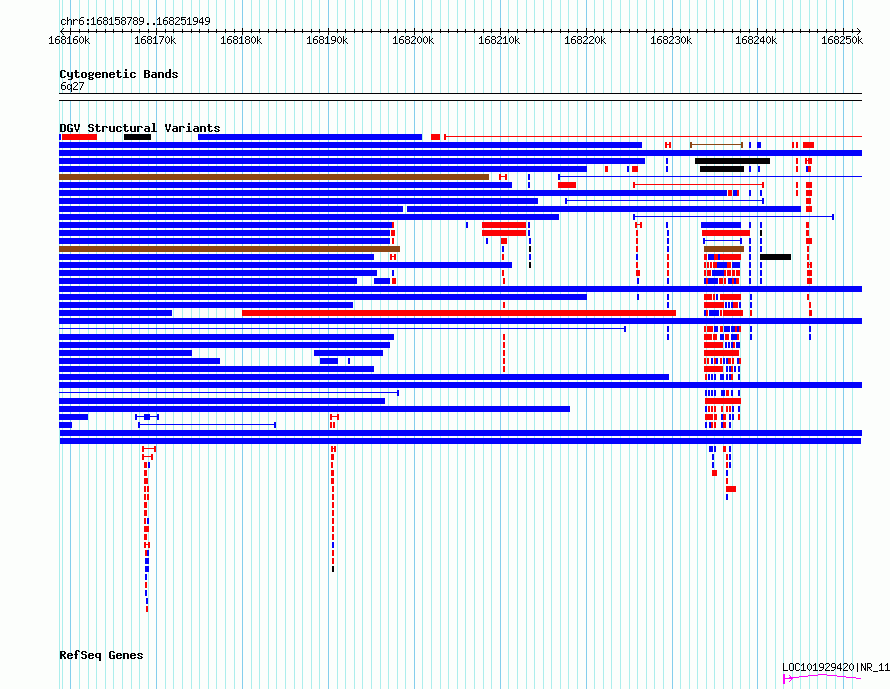Click the 168180k ruler label
Viewport: 890px width, 689px height.
[x=241, y=40]
